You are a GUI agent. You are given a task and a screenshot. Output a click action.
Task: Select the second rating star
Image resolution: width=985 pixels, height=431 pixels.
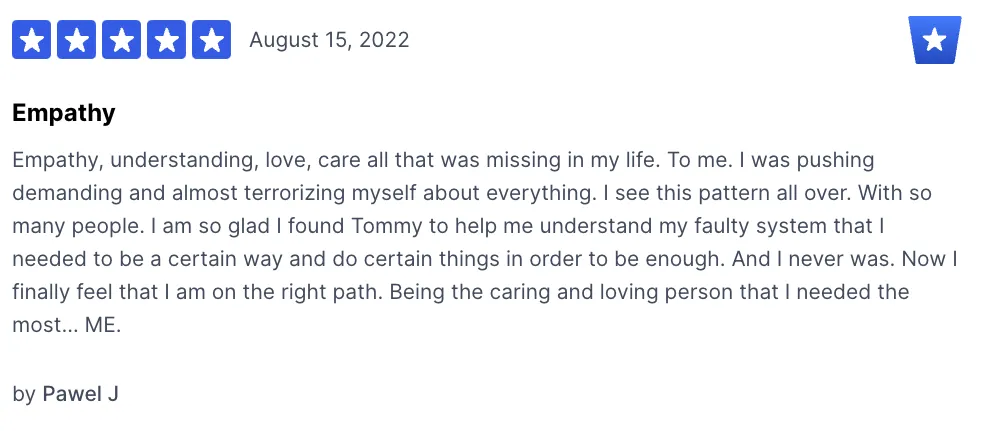pyautogui.click(x=77, y=40)
